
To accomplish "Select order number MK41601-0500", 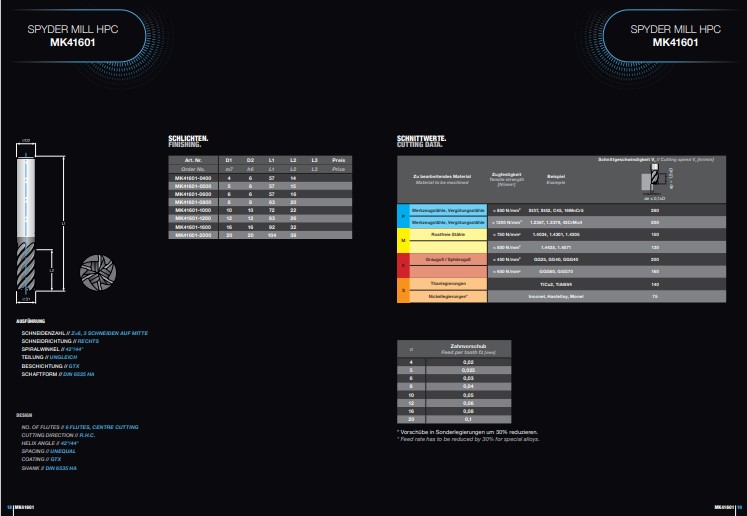I will coord(193,186).
